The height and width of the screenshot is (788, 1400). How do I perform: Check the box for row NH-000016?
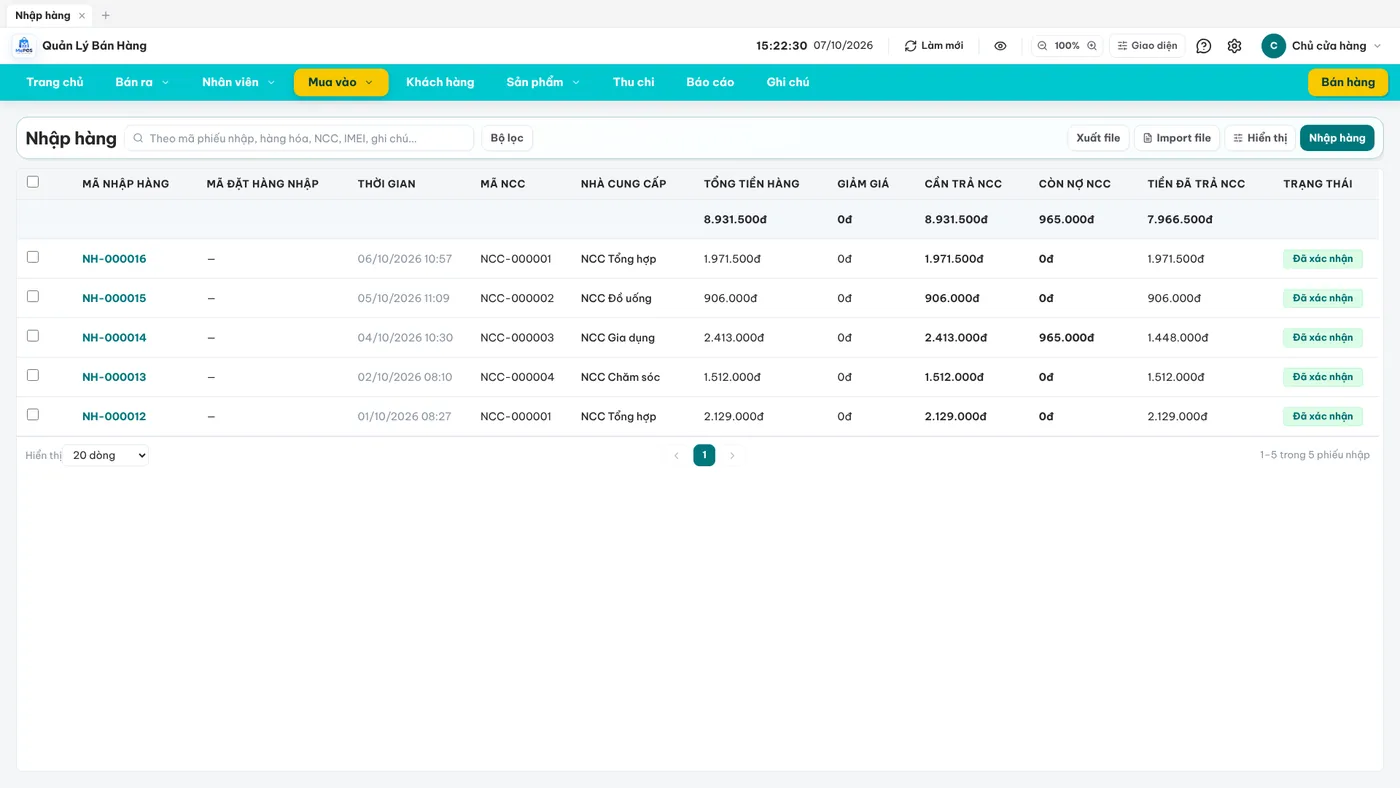coord(33,257)
